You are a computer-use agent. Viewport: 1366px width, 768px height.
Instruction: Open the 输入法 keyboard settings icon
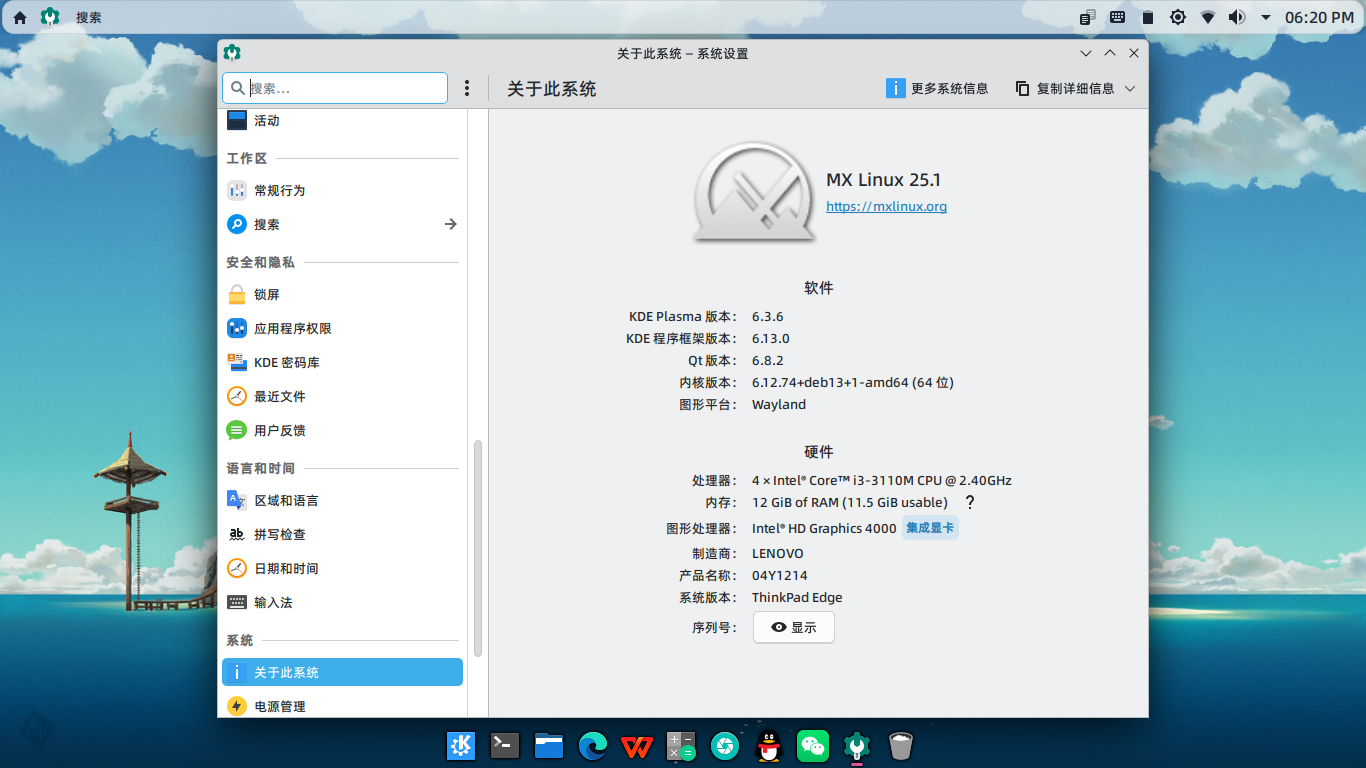pyautogui.click(x=236, y=602)
